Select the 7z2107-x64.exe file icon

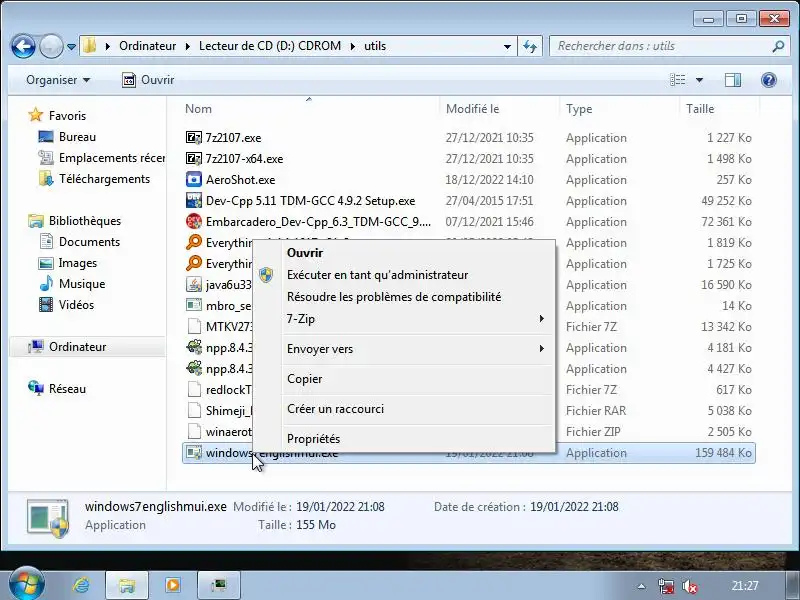coord(194,159)
